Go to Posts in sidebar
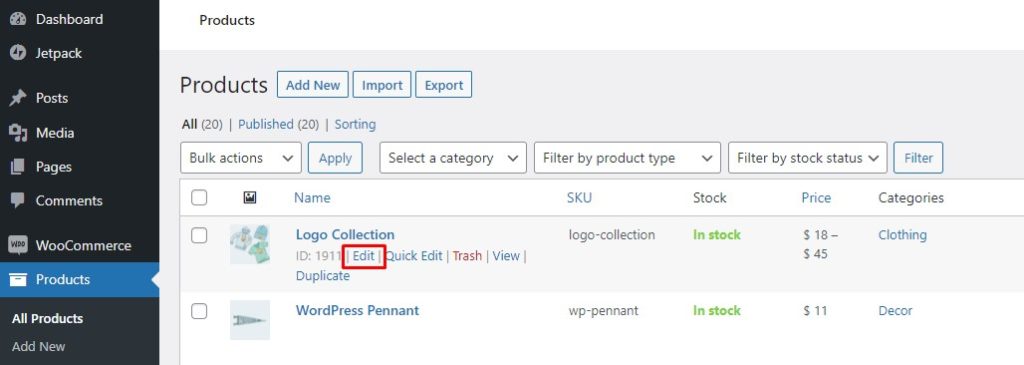The width and height of the screenshot is (1024, 365). 52,98
